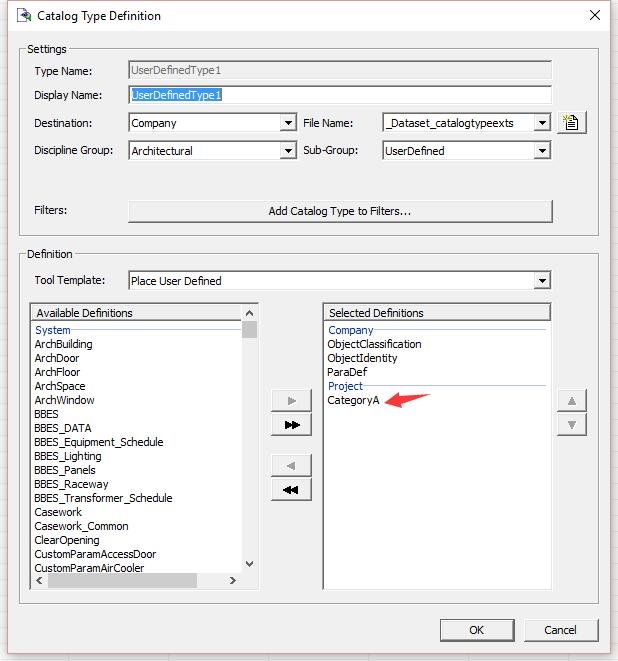
Task: Expand the Sub-Group dropdown
Action: pyautogui.click(x=542, y=150)
